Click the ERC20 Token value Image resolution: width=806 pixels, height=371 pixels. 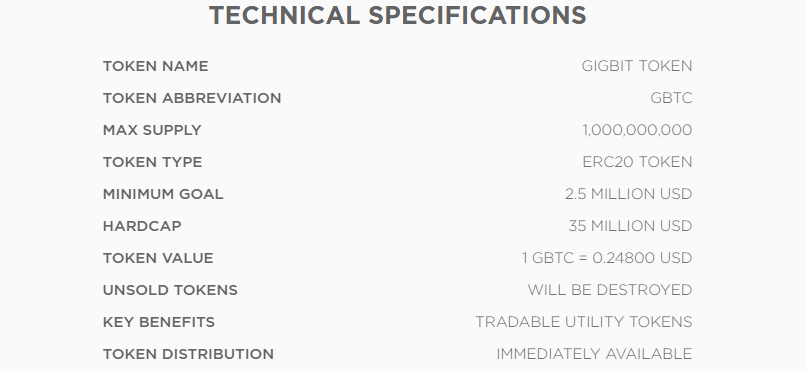637,162
